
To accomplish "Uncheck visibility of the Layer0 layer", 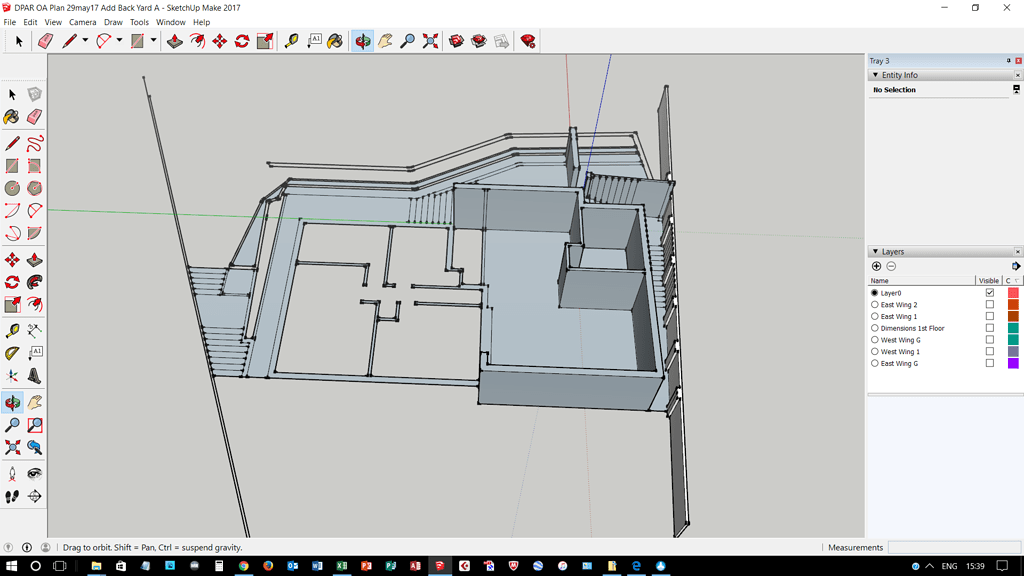I will pyautogui.click(x=990, y=292).
